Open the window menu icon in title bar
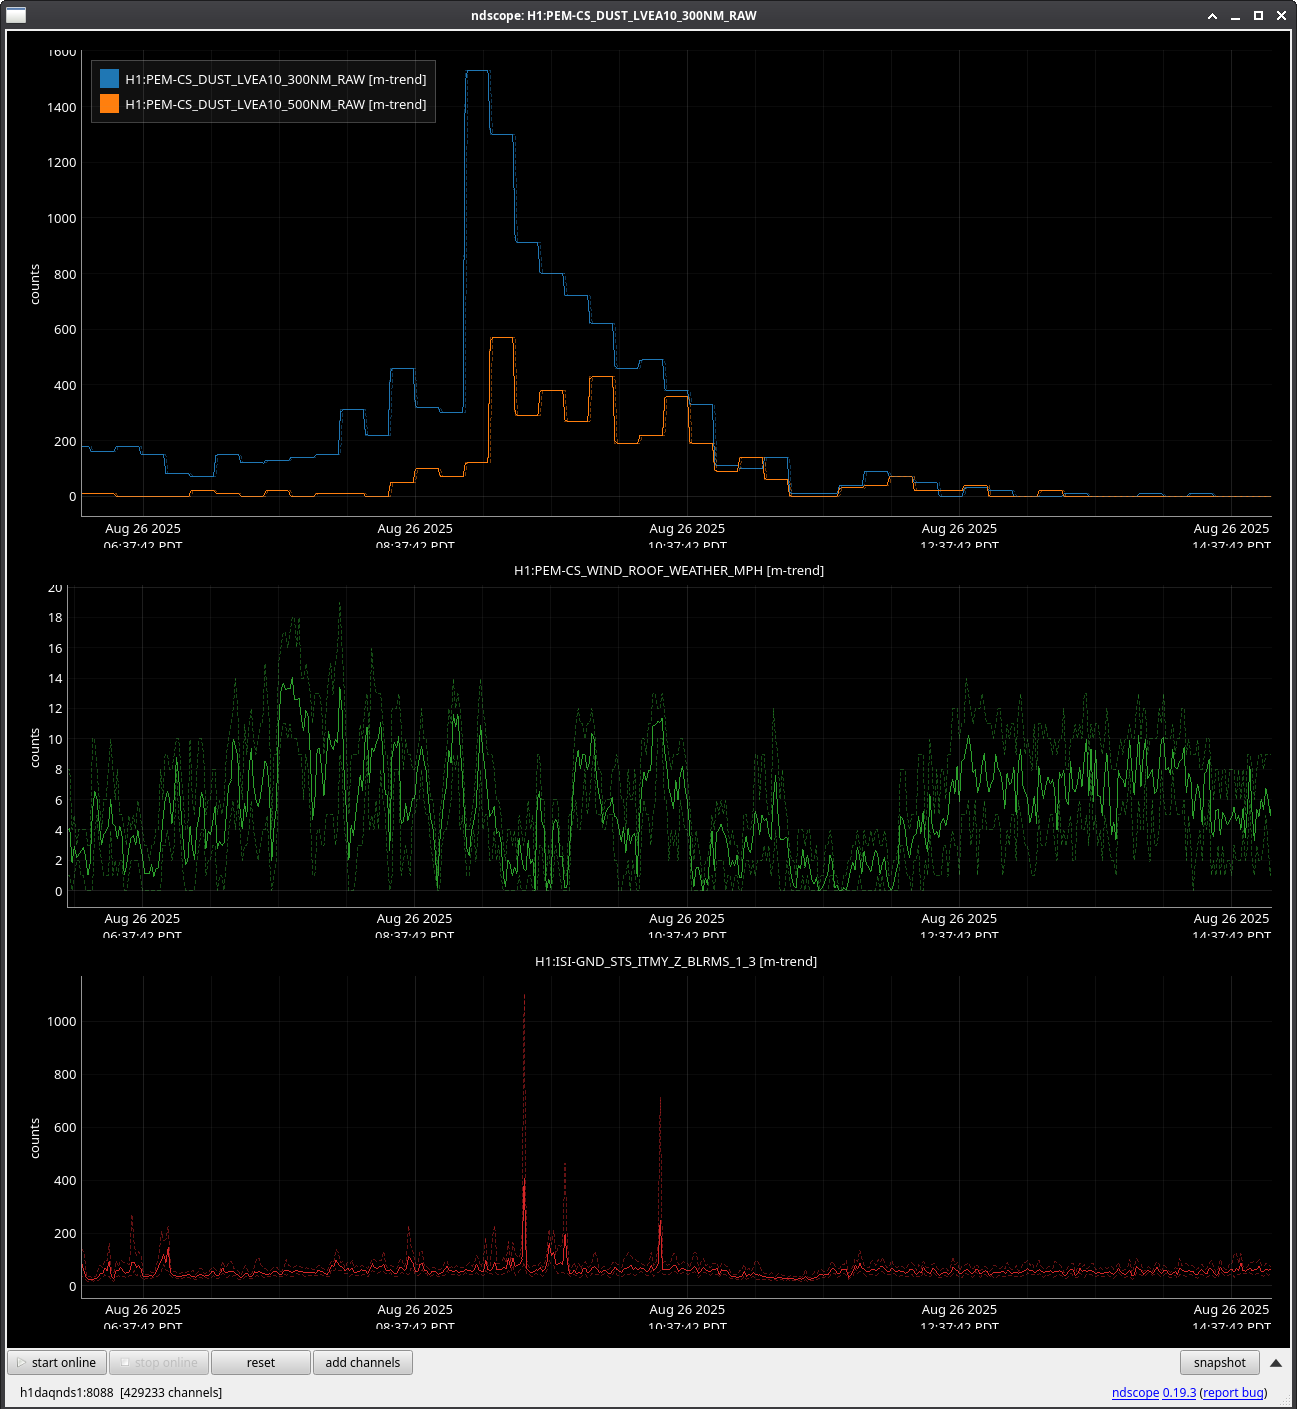 tap(15, 15)
